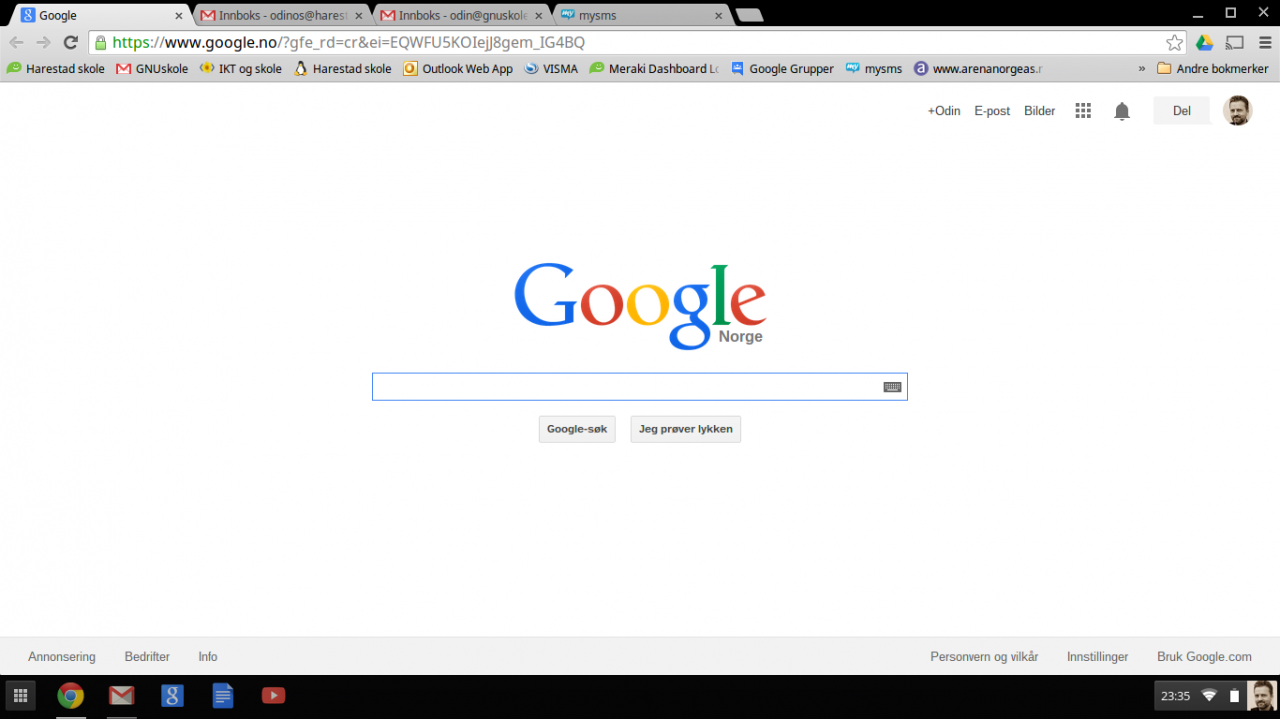The image size is (1280, 719).
Task: Open the Outlook Web App bookmark
Action: pos(458,69)
